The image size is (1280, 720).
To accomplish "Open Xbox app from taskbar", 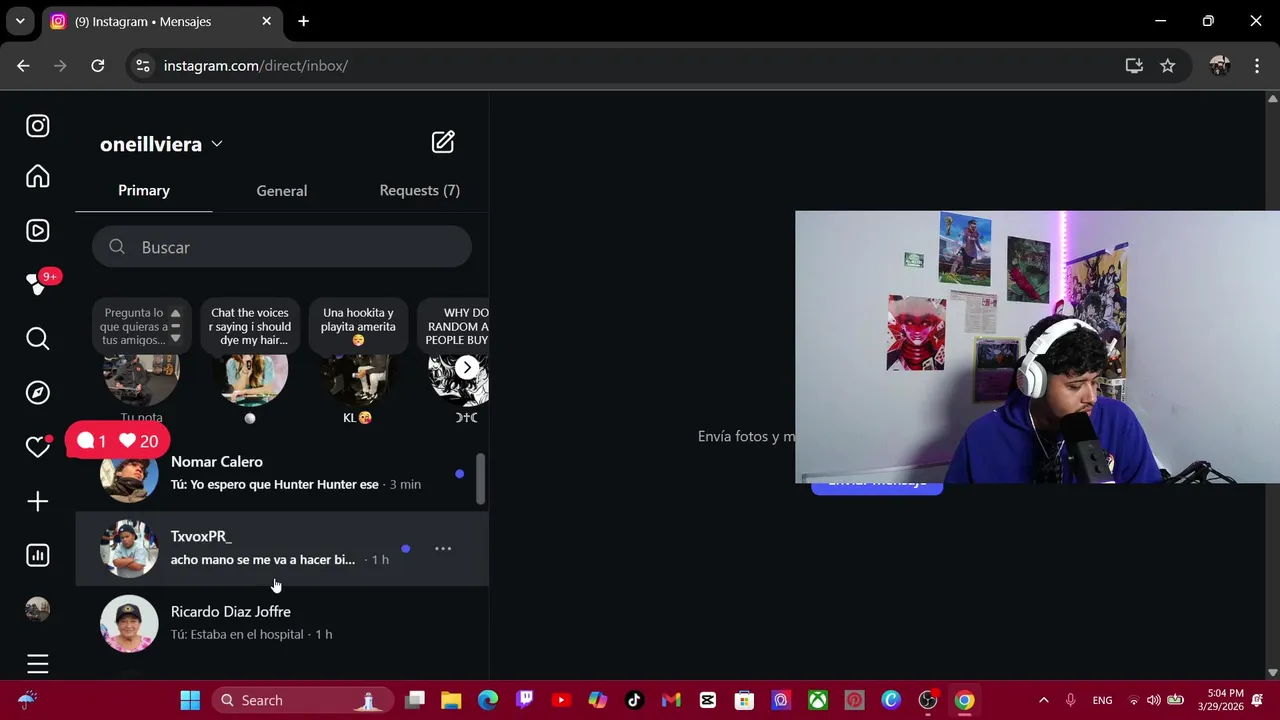I will (818, 700).
